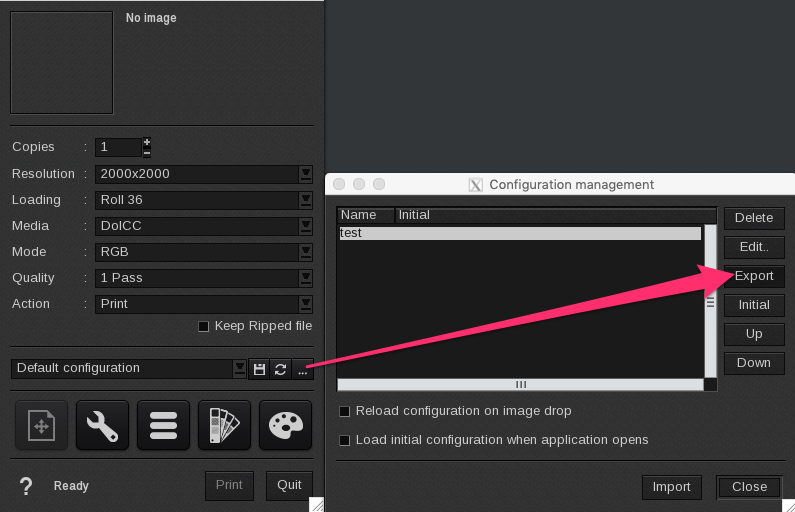
Task: Open the print queue list icon
Action: point(163,426)
